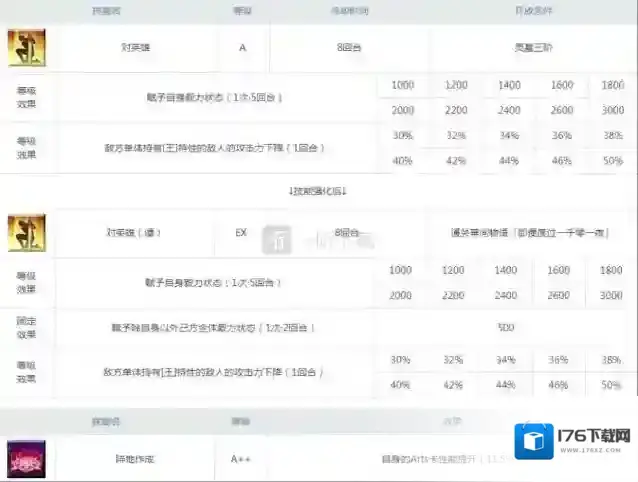
Task: Select the 'A++' rank cell
Action: coord(240,459)
